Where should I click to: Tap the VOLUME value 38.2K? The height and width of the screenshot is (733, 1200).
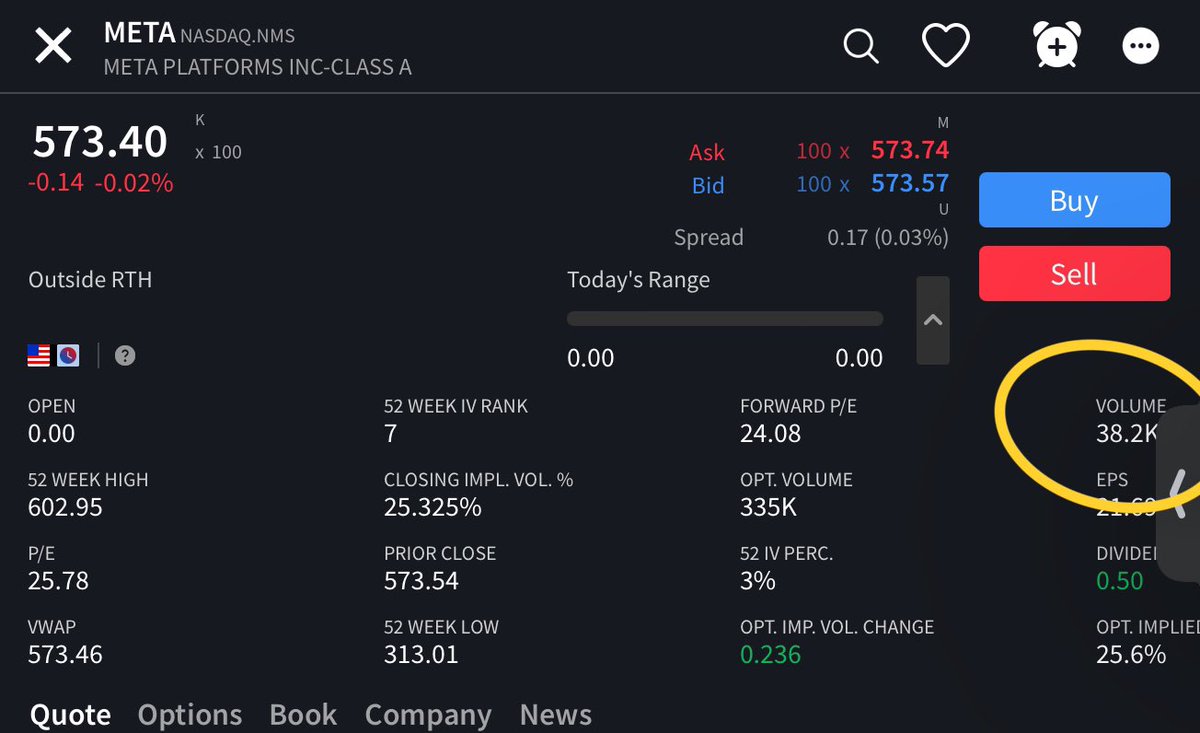click(1127, 433)
